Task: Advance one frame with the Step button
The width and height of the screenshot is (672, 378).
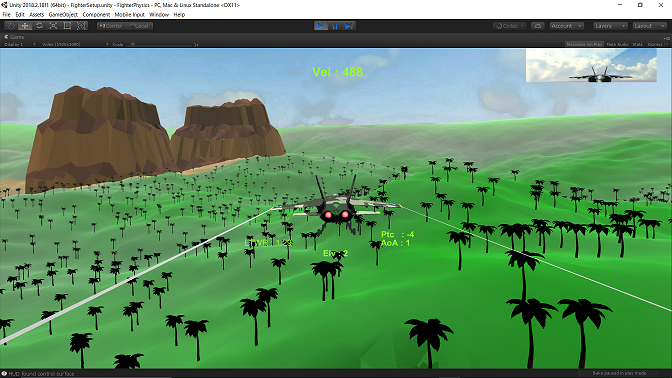Action: coord(349,26)
